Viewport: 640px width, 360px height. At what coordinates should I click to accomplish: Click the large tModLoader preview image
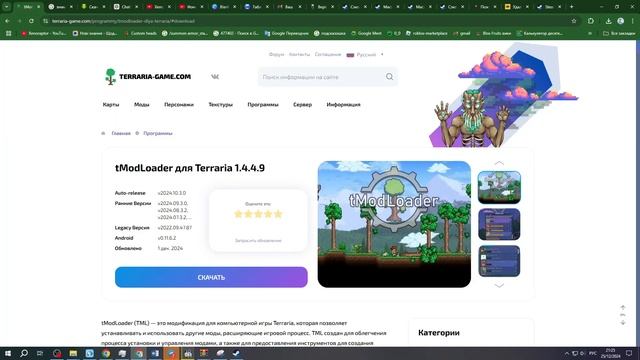(x=394, y=224)
